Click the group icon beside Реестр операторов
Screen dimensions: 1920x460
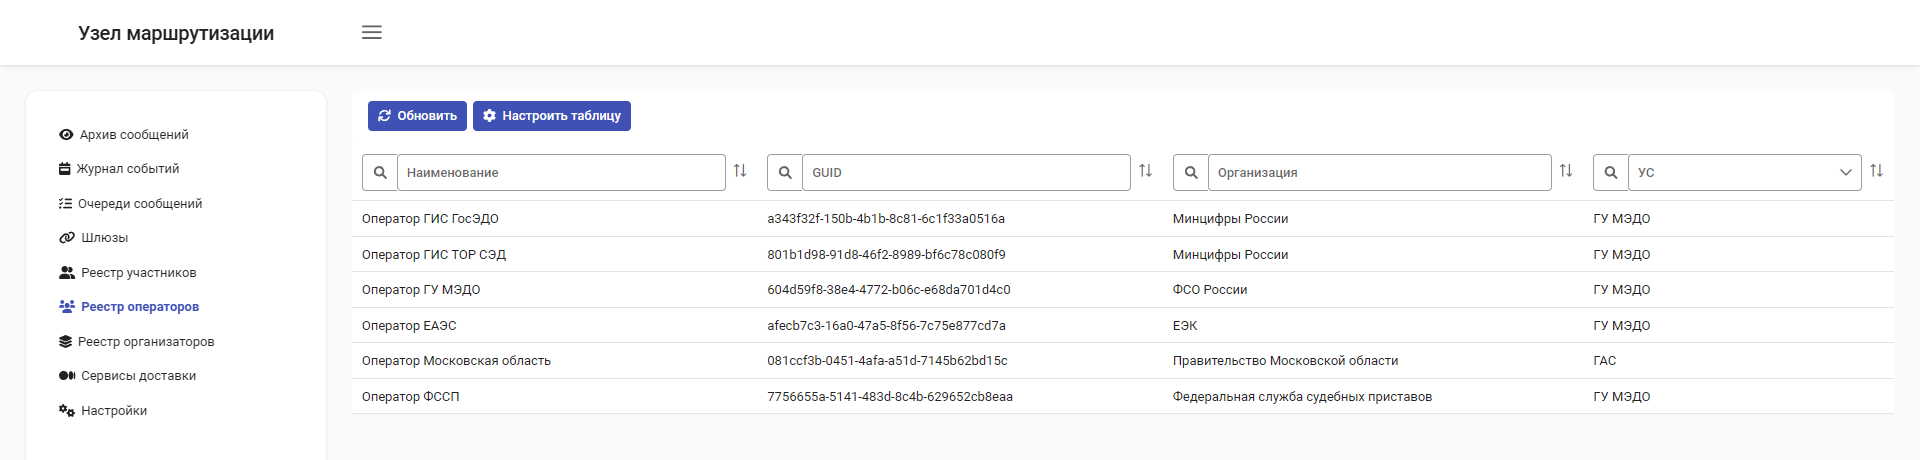point(67,307)
